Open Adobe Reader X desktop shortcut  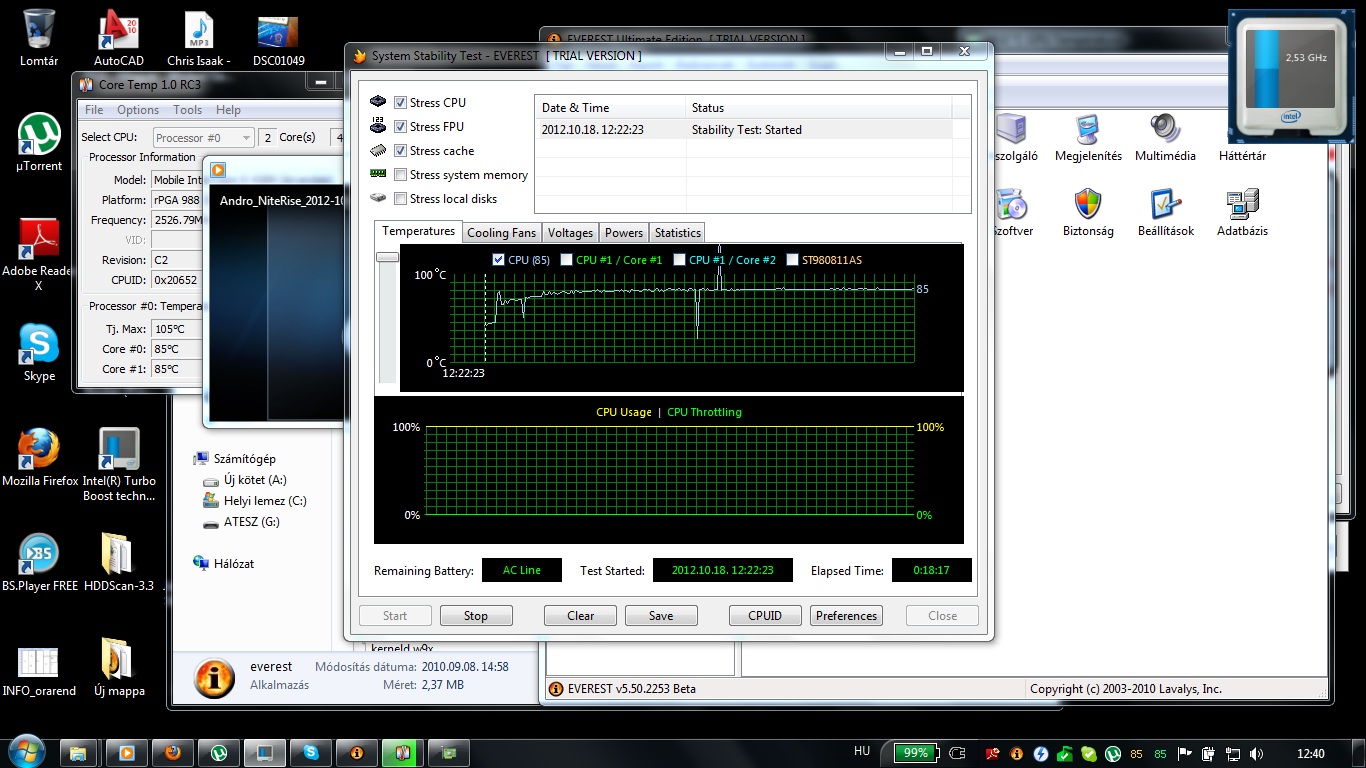(38, 254)
